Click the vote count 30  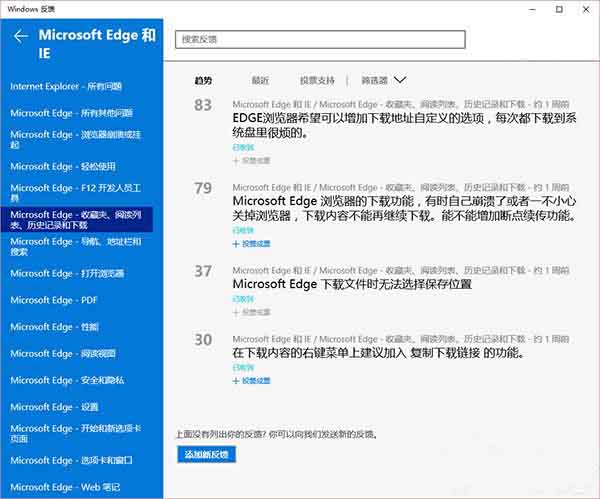coord(203,340)
